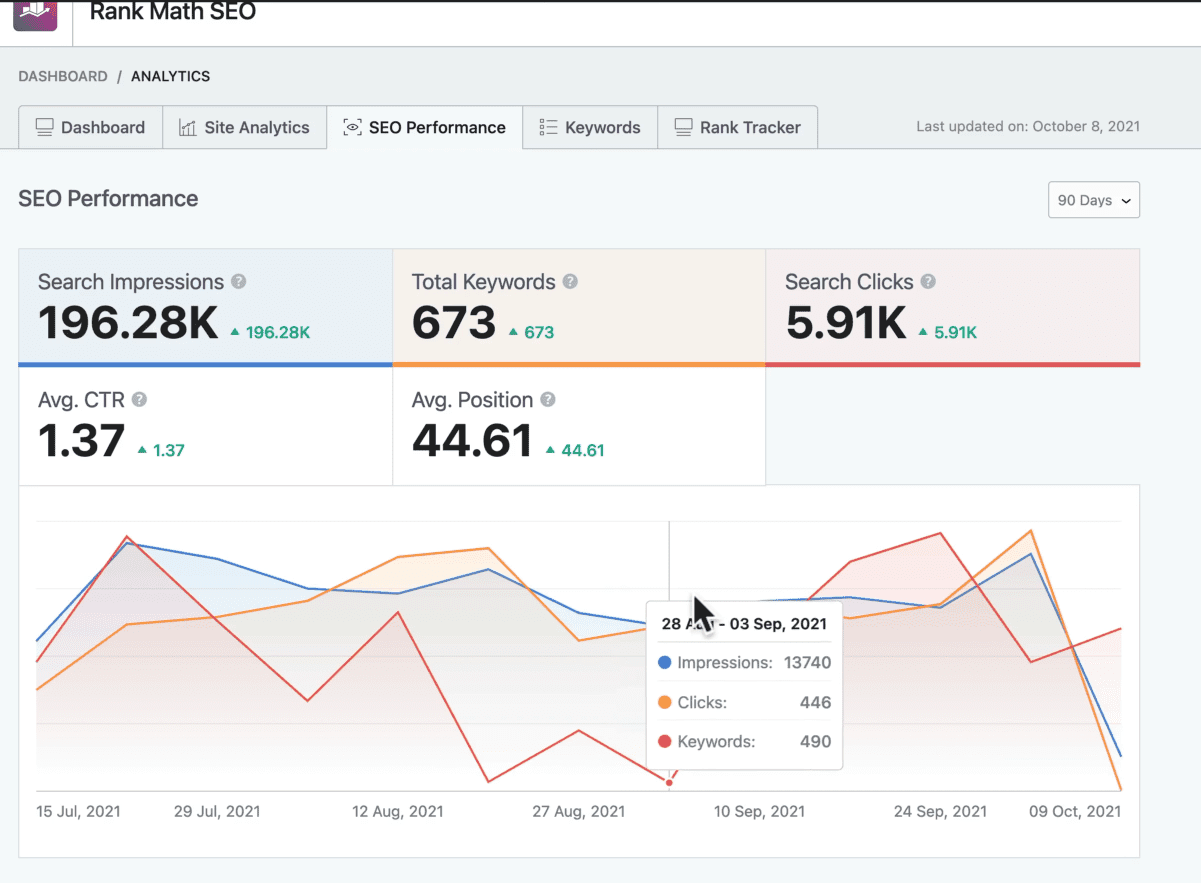
Task: Click the Search Impressions help icon
Action: coord(239,282)
